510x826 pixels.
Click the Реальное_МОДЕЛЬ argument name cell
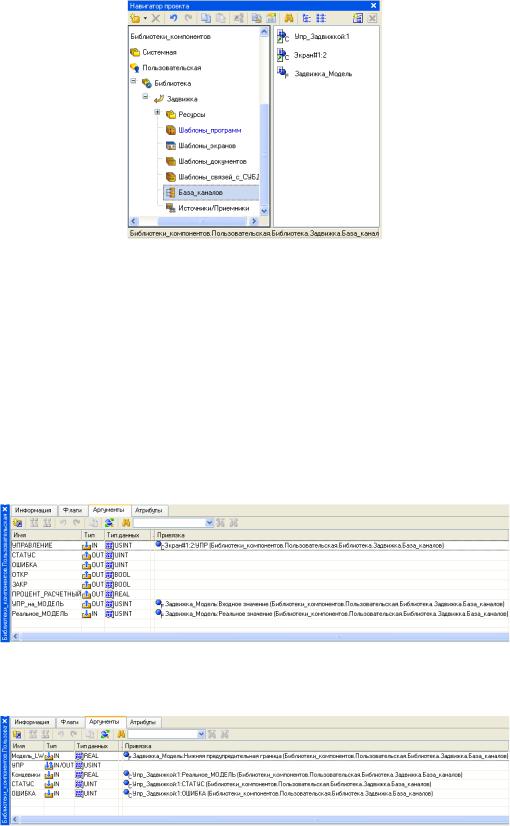[x=46, y=614]
